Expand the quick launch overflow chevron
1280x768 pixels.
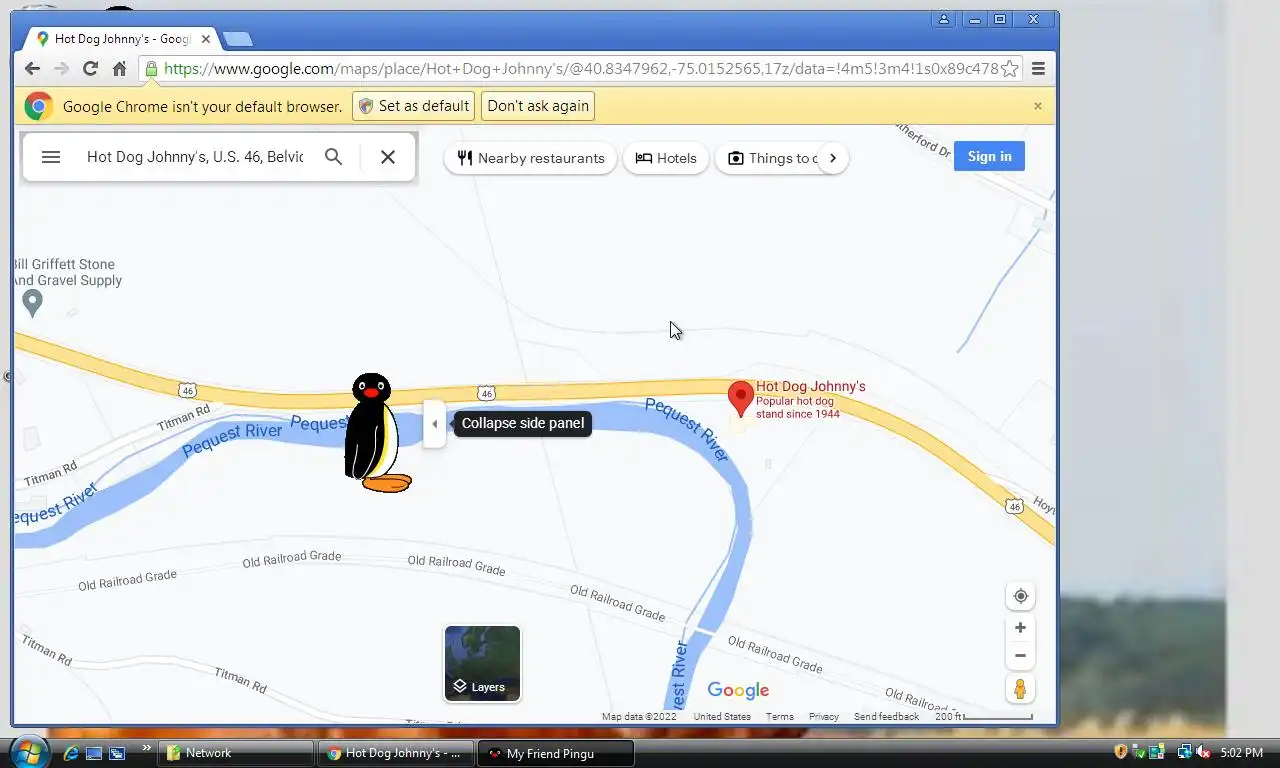click(x=147, y=748)
